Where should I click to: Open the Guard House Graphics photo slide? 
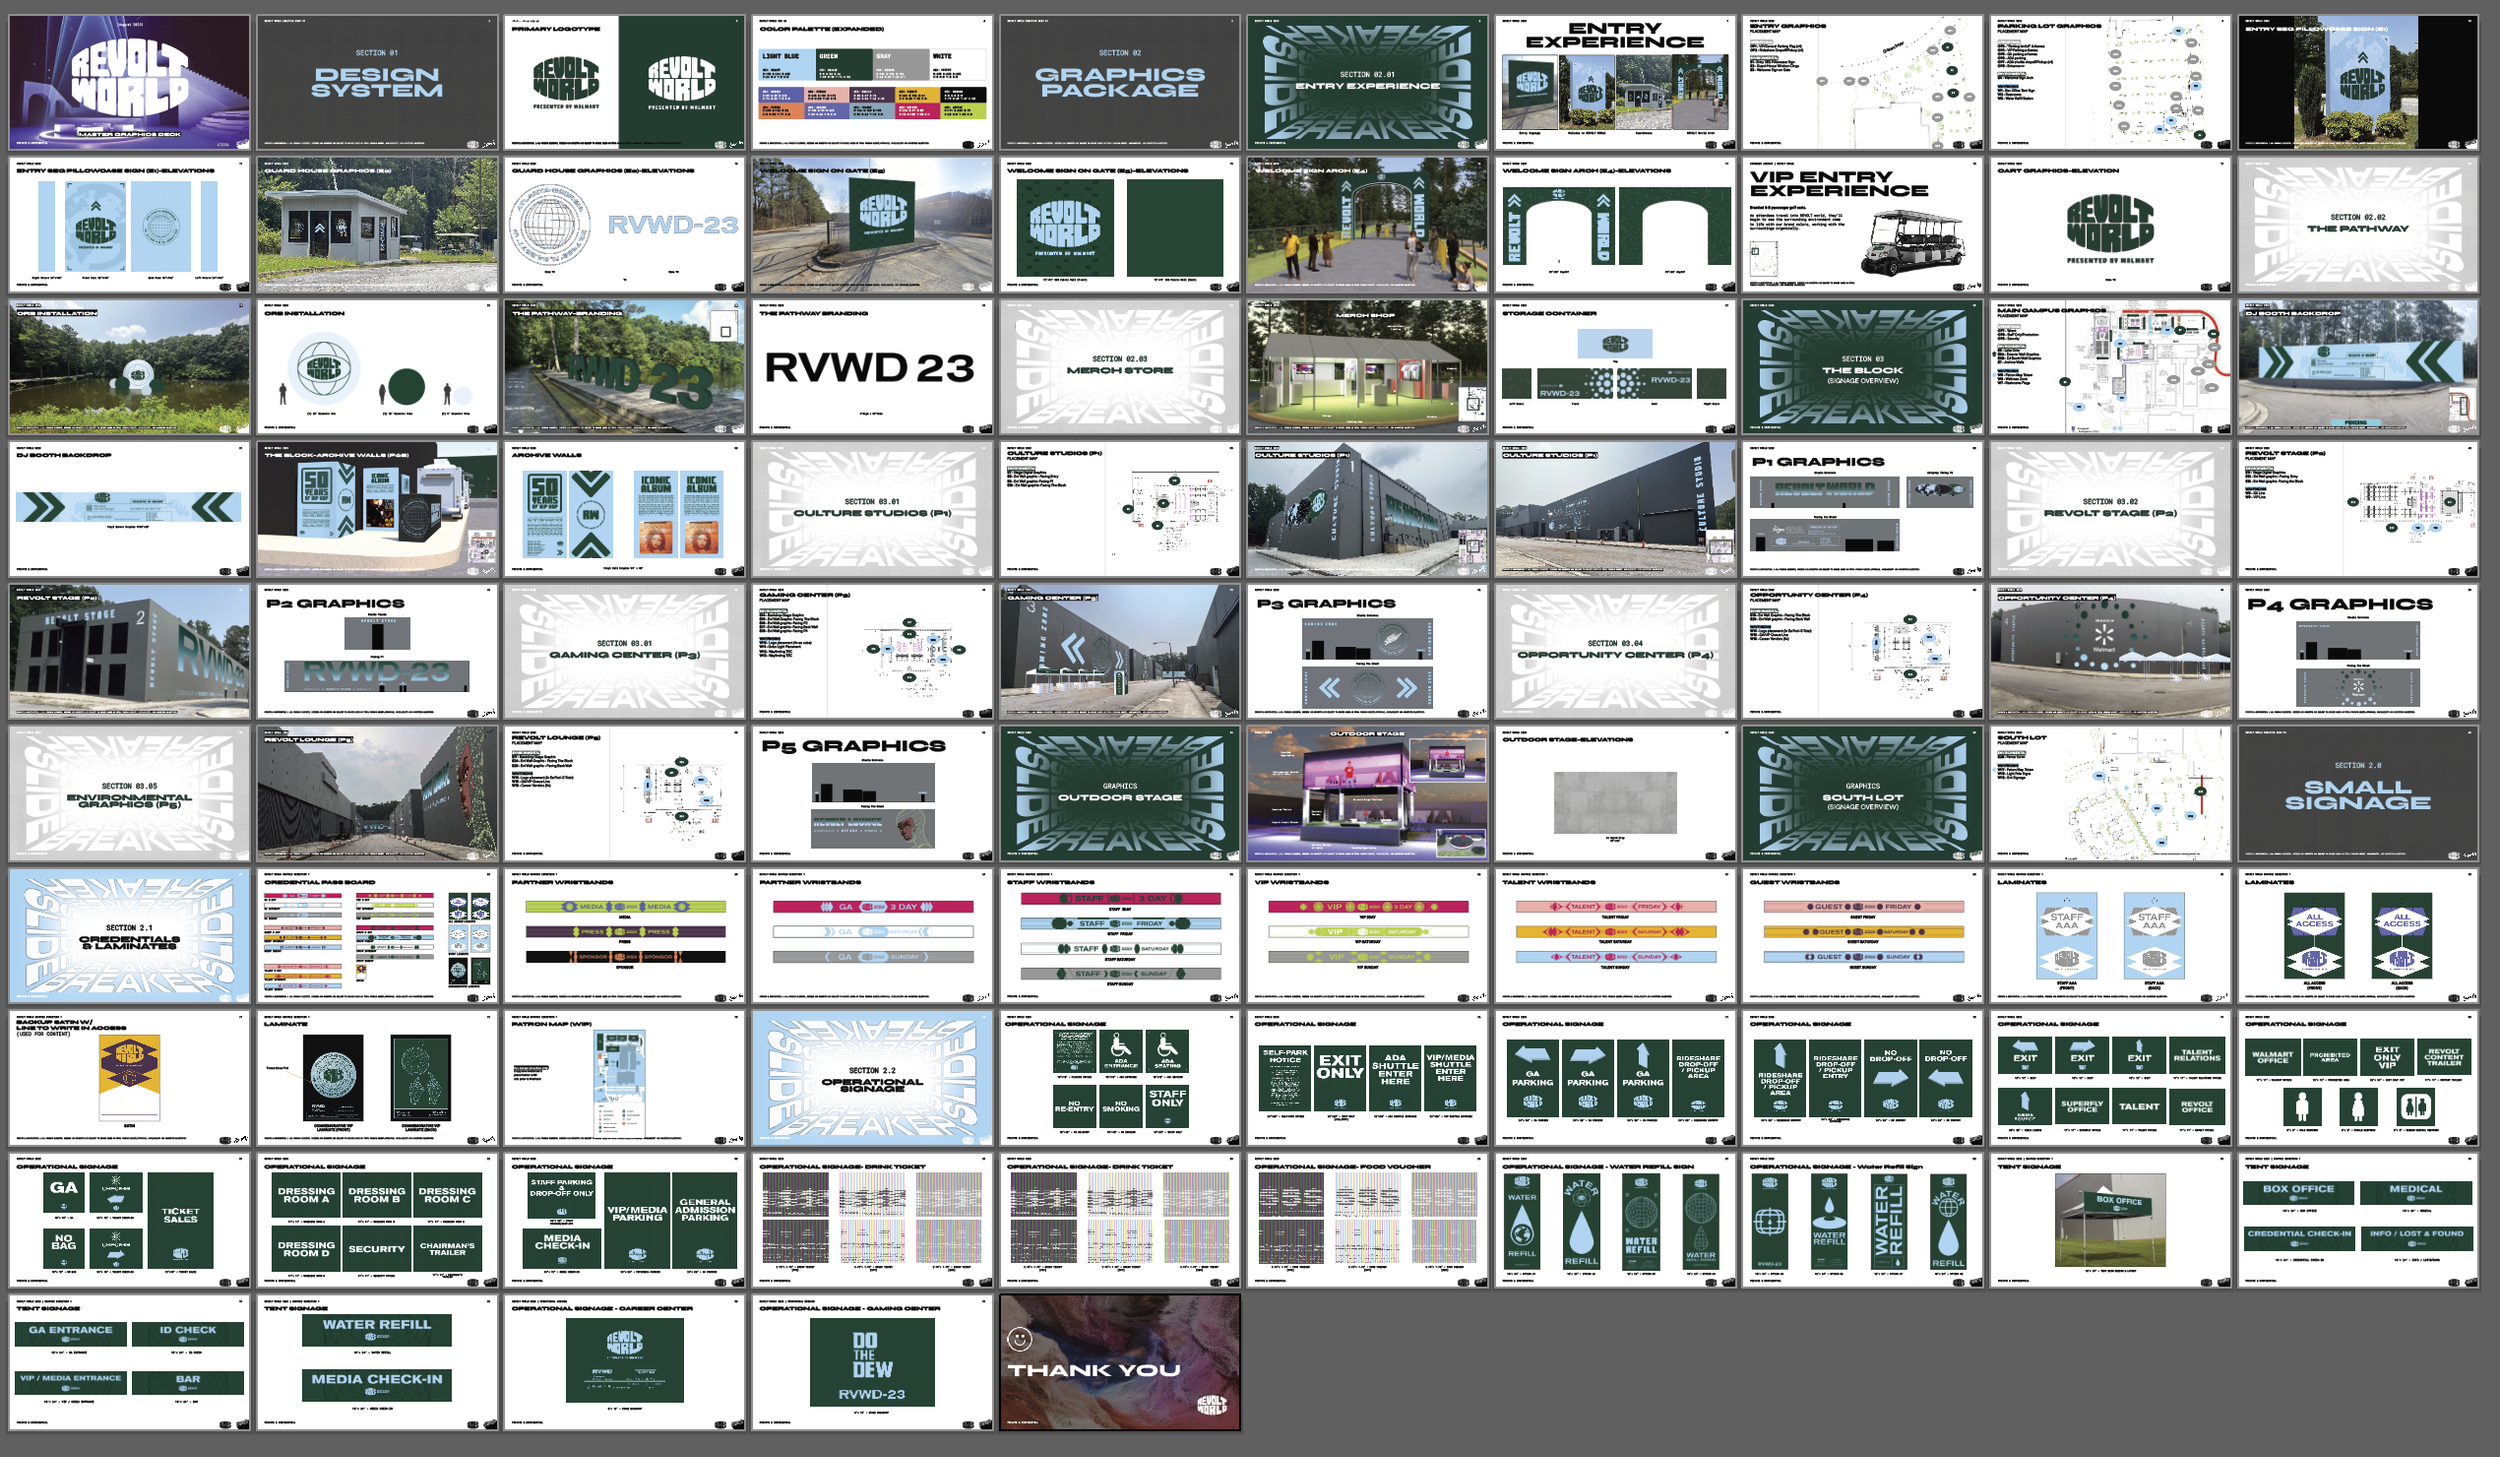[x=377, y=225]
